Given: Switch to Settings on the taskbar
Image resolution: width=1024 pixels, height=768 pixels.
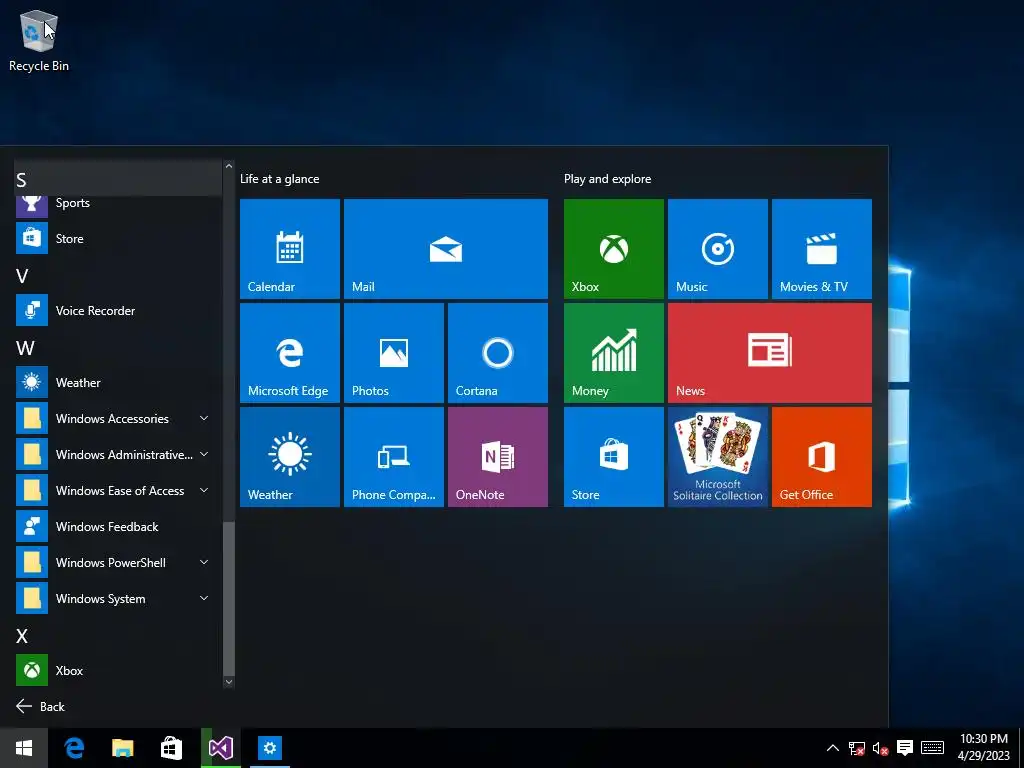Looking at the screenshot, I should (x=270, y=748).
